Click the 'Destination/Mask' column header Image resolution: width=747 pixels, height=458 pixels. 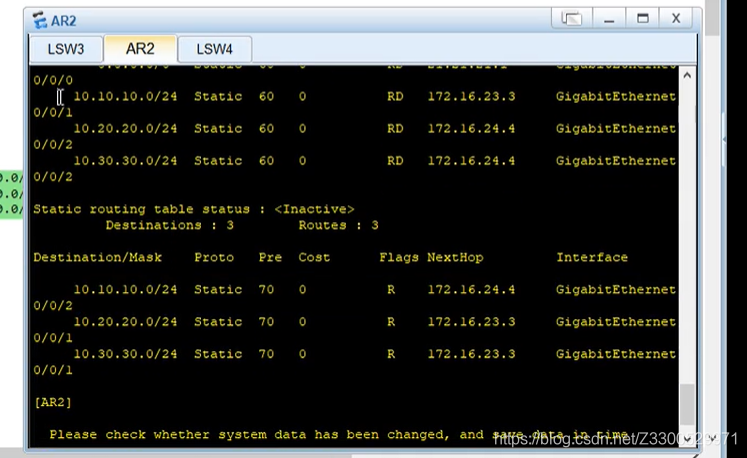coord(98,257)
